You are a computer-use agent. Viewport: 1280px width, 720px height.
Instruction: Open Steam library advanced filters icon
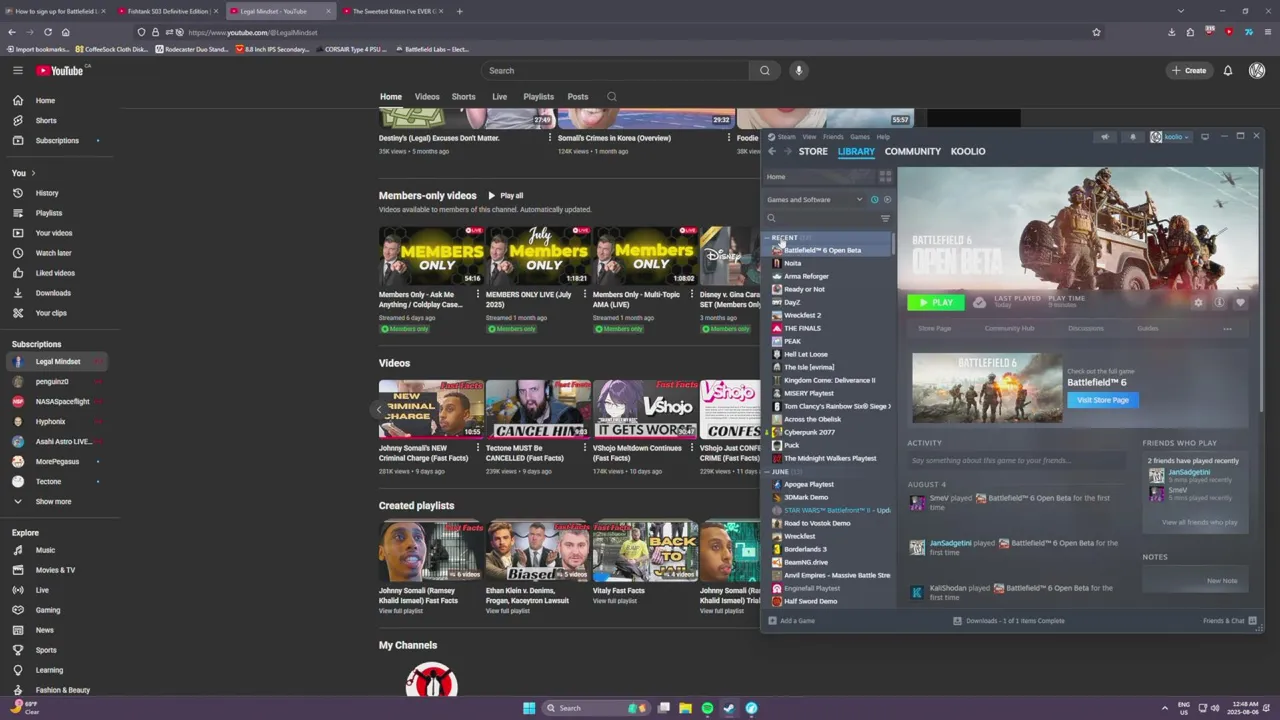[885, 218]
